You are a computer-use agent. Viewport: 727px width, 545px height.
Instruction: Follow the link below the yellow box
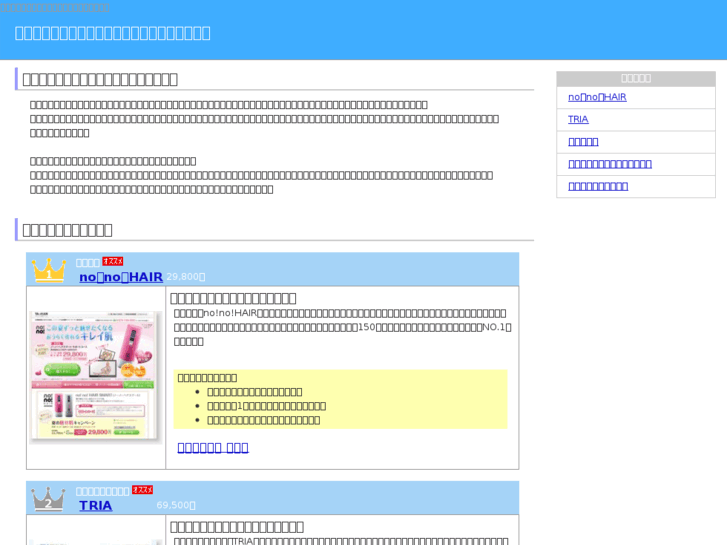(213, 448)
